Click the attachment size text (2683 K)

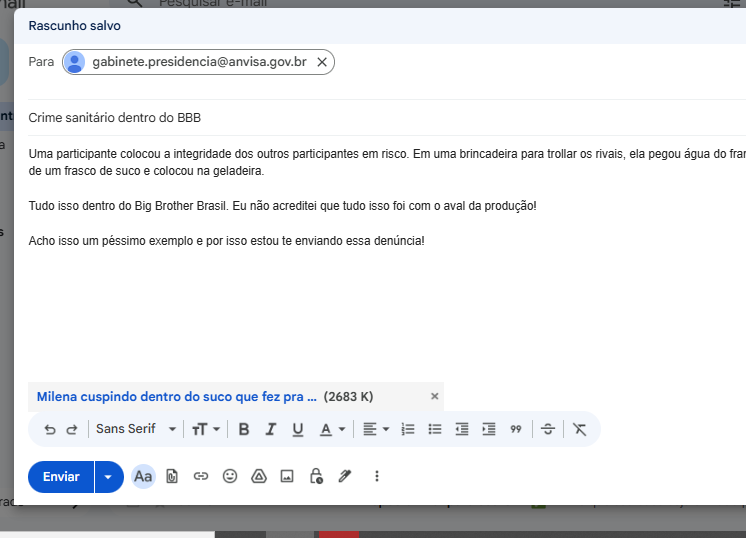pos(348,397)
